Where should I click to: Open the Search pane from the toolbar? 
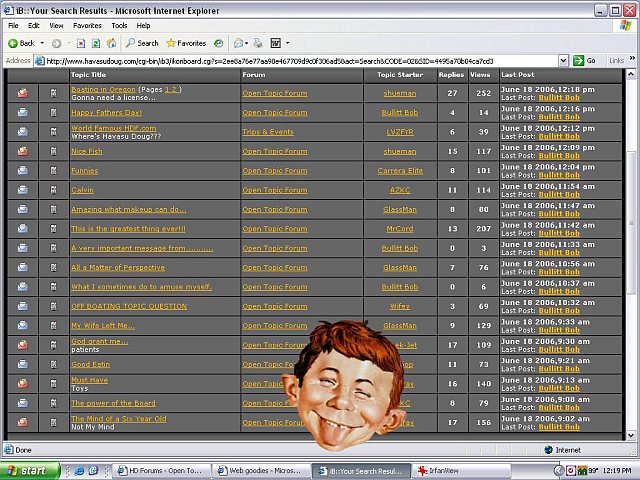pos(142,43)
